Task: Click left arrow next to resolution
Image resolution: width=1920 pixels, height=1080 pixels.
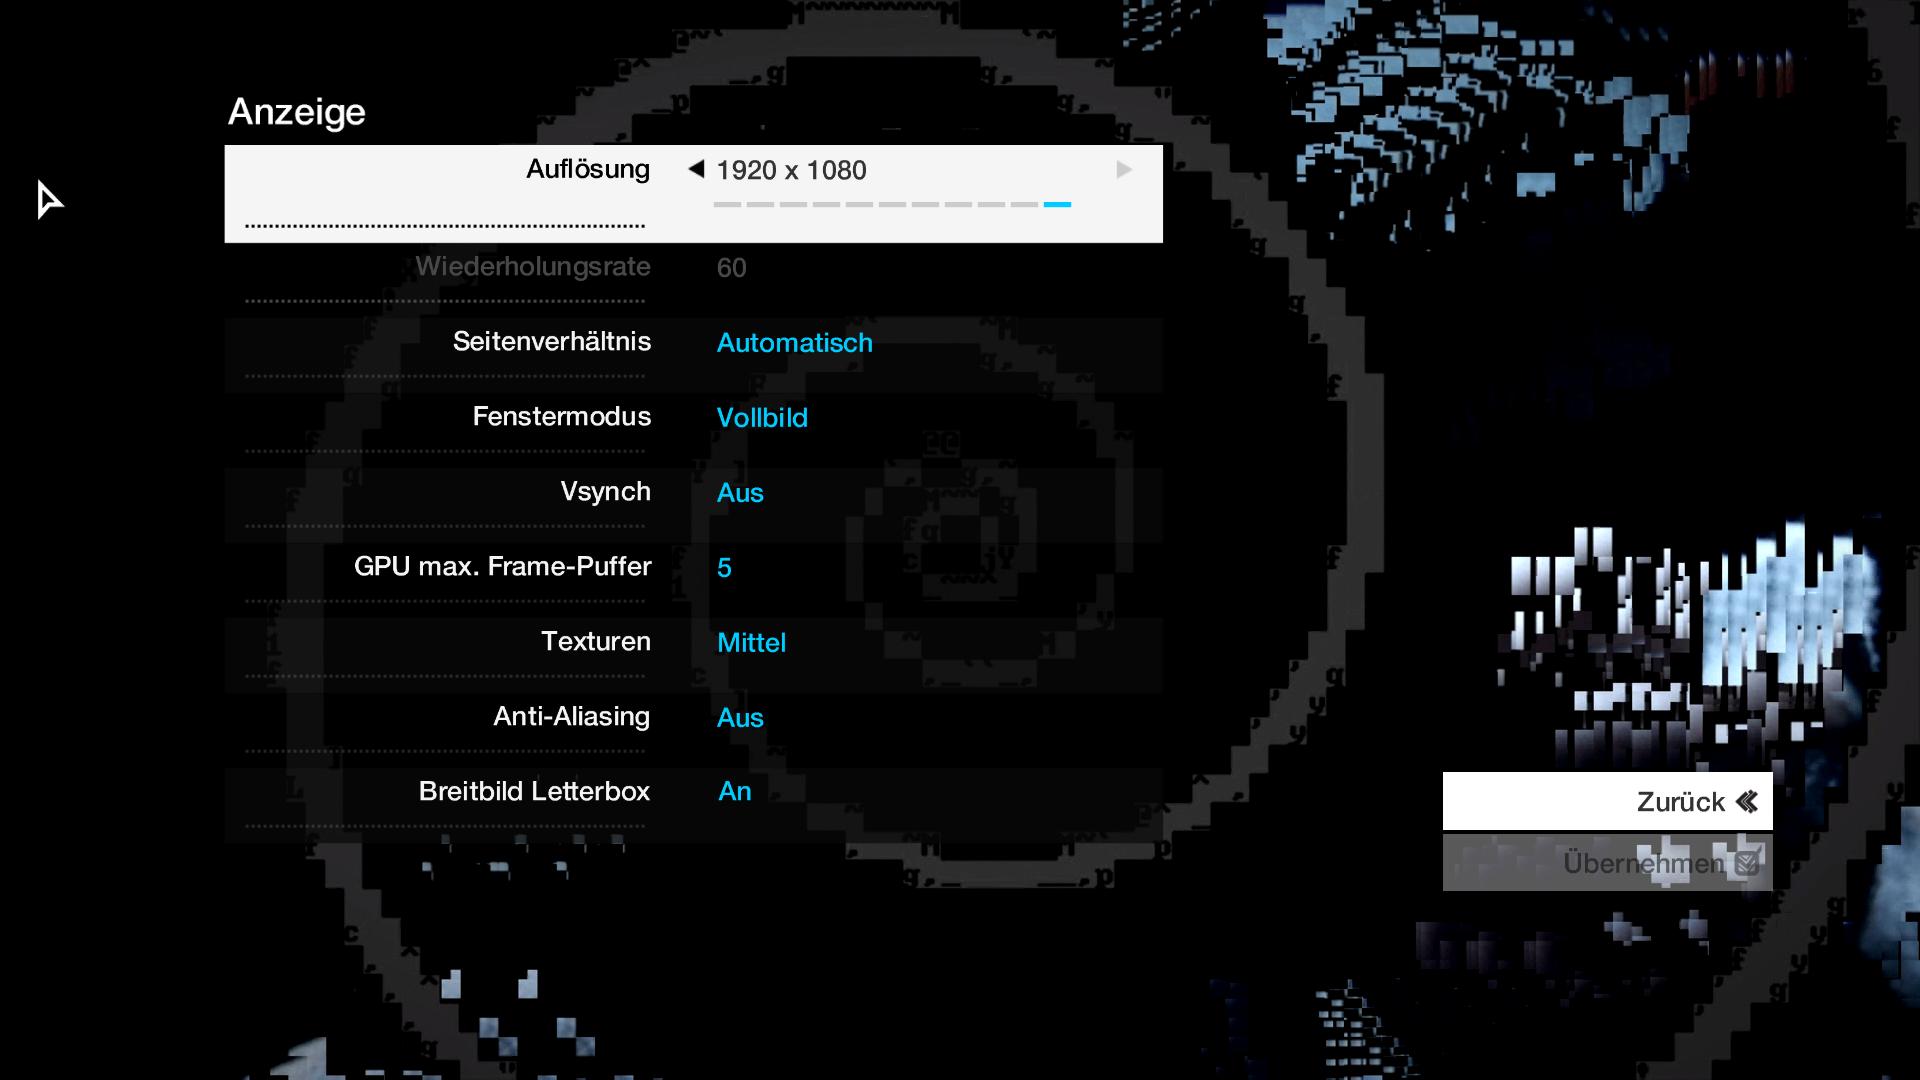Action: [696, 169]
